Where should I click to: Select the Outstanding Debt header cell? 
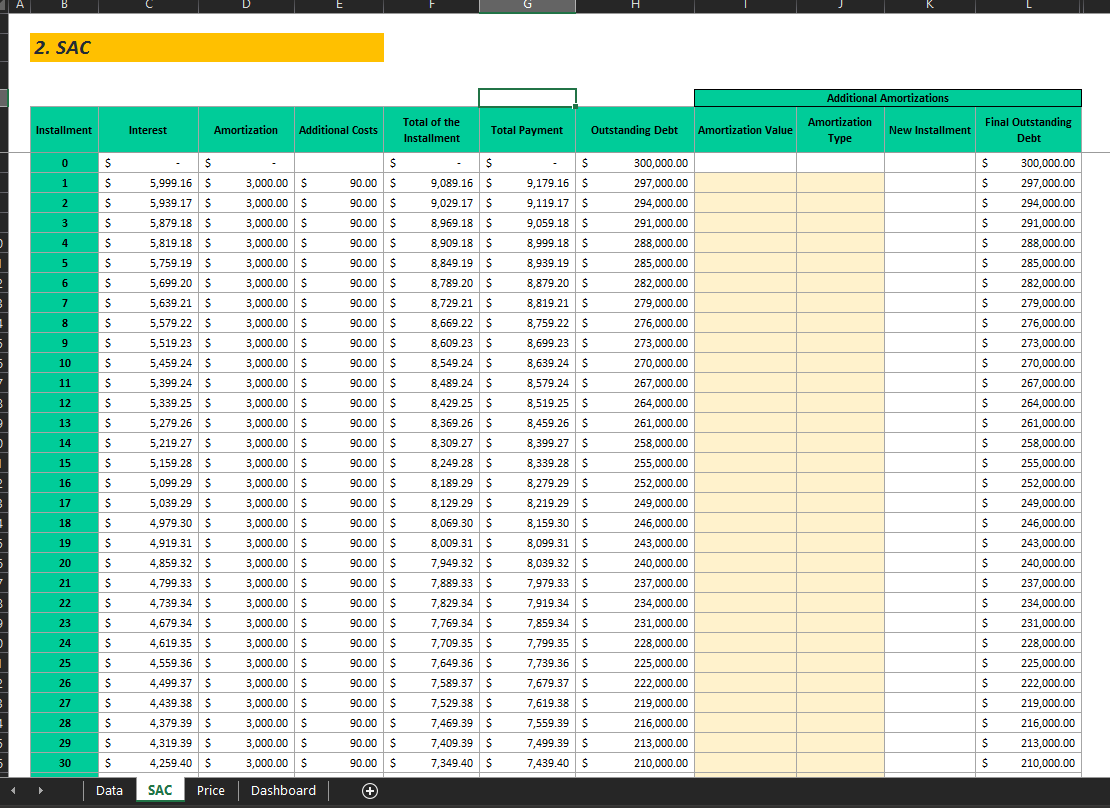point(635,130)
